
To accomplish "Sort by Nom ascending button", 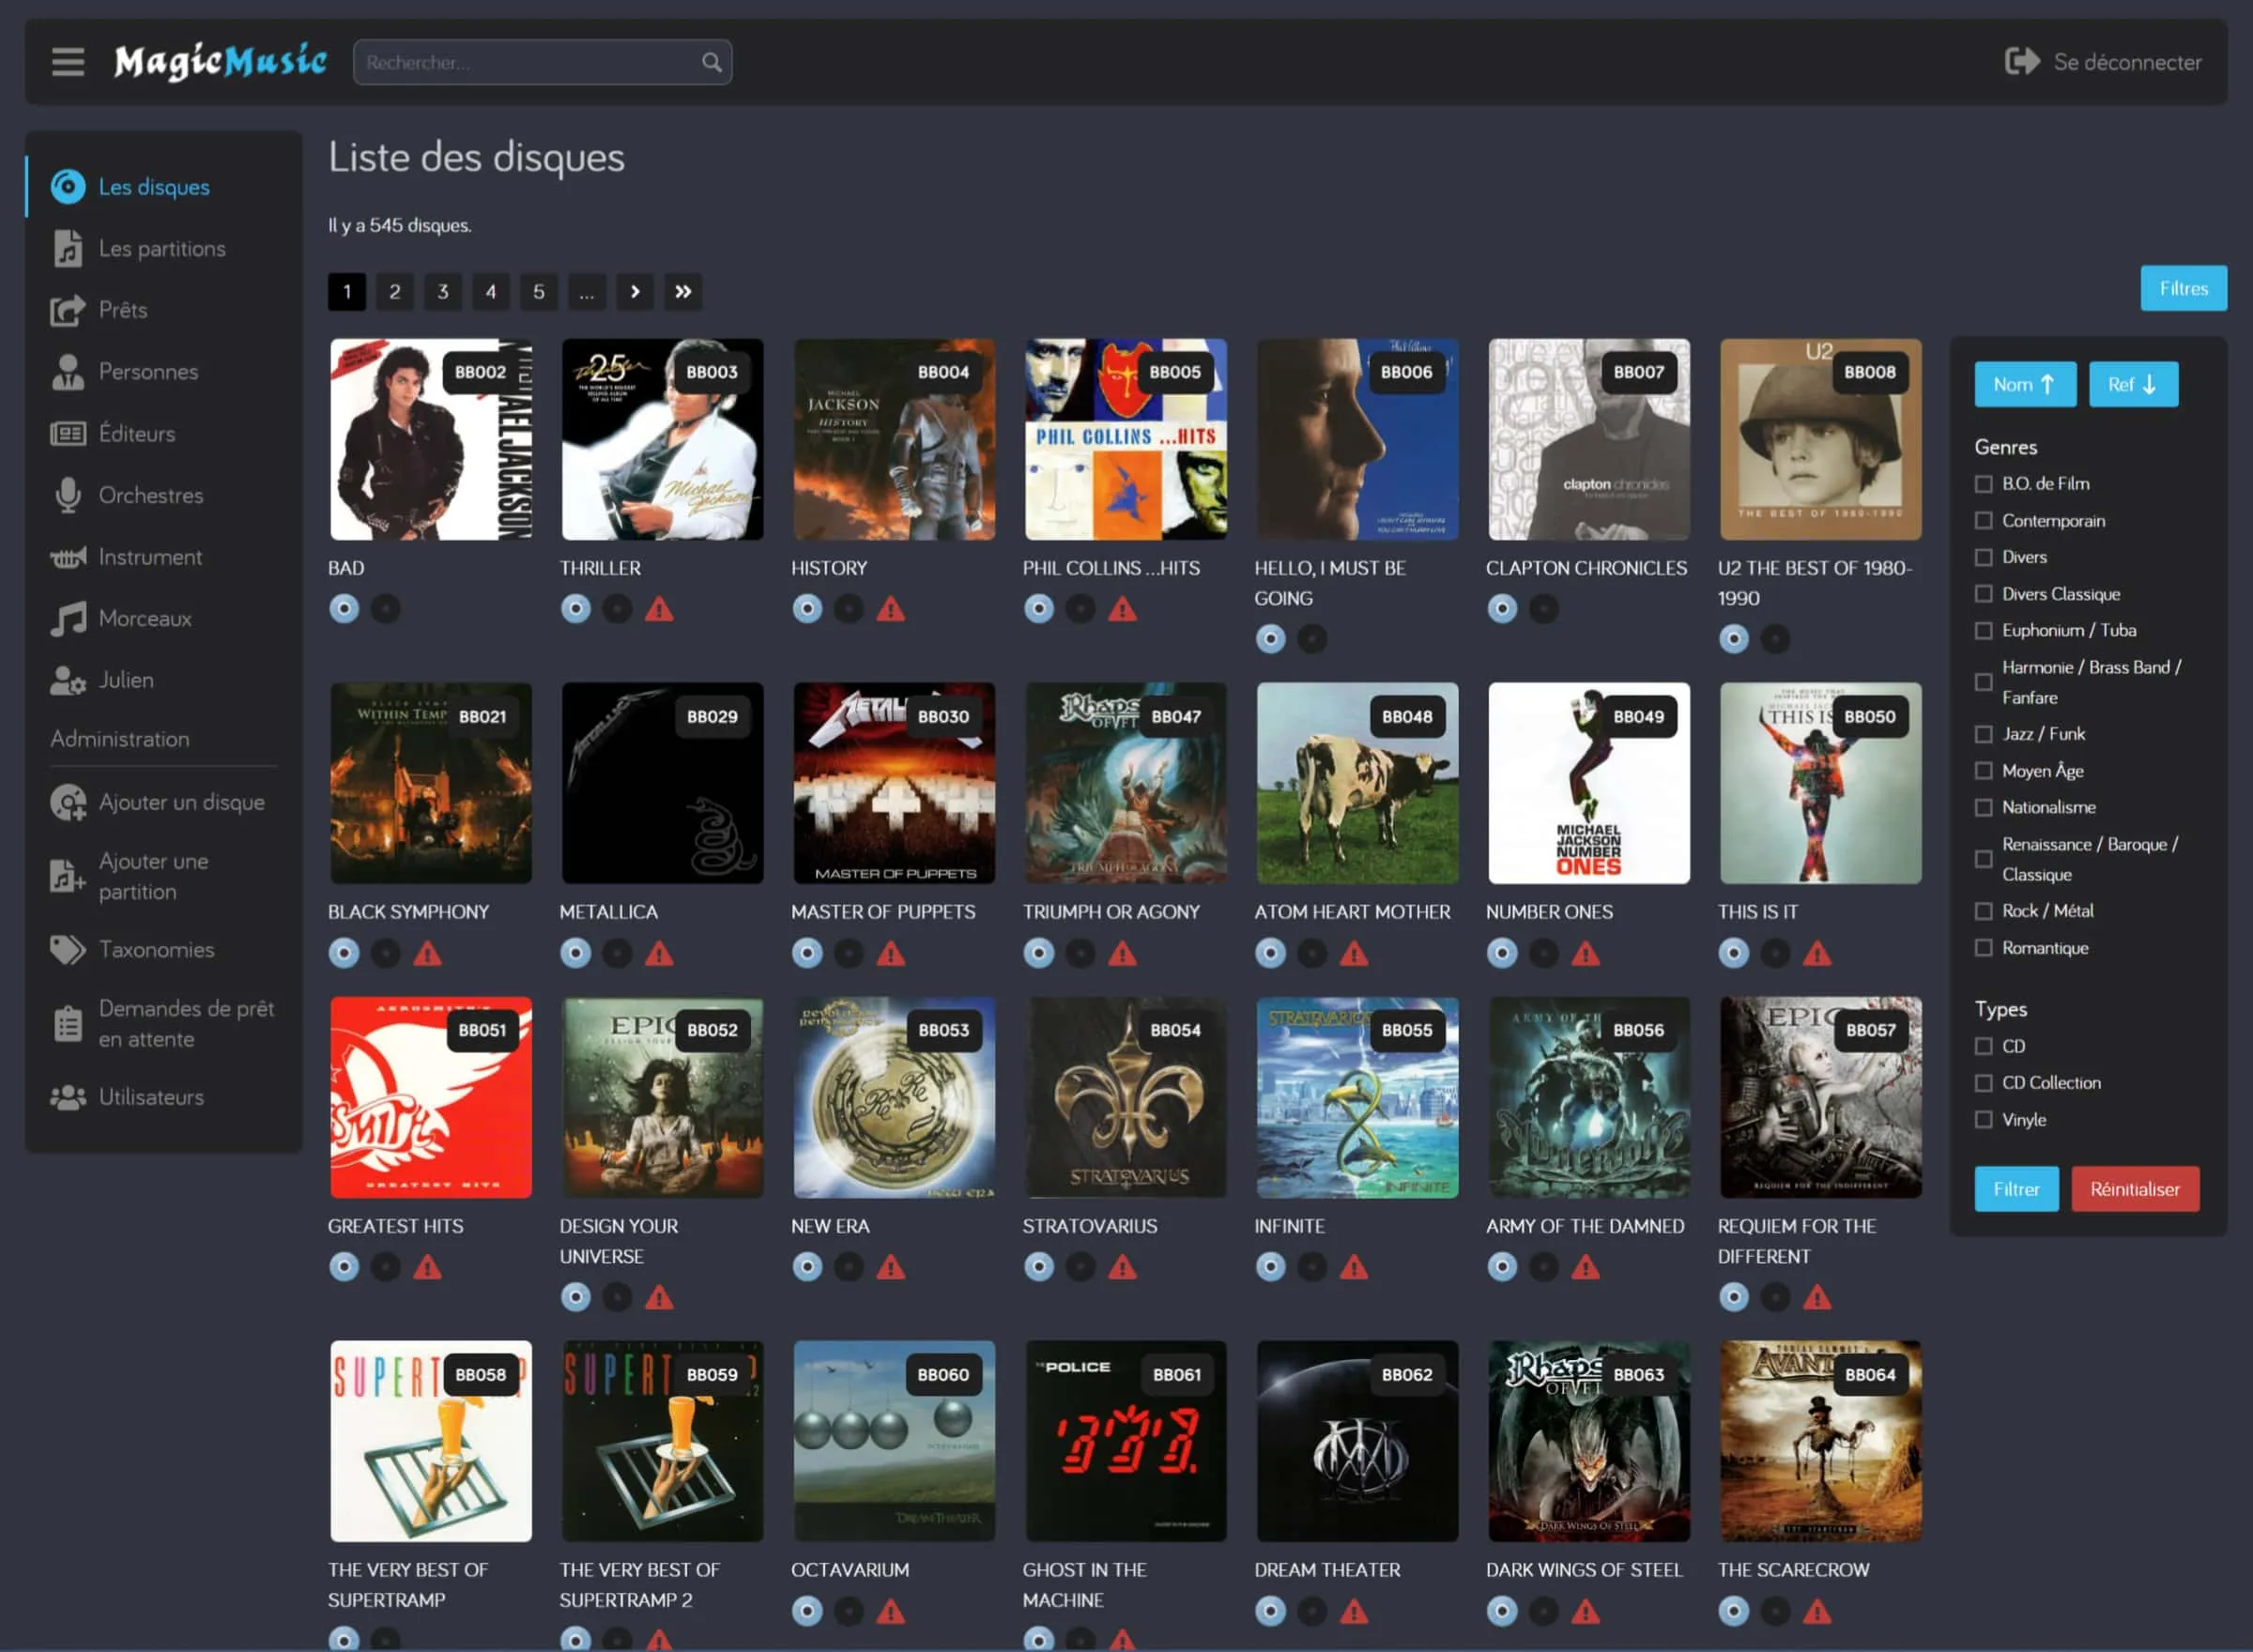I will 2024,384.
